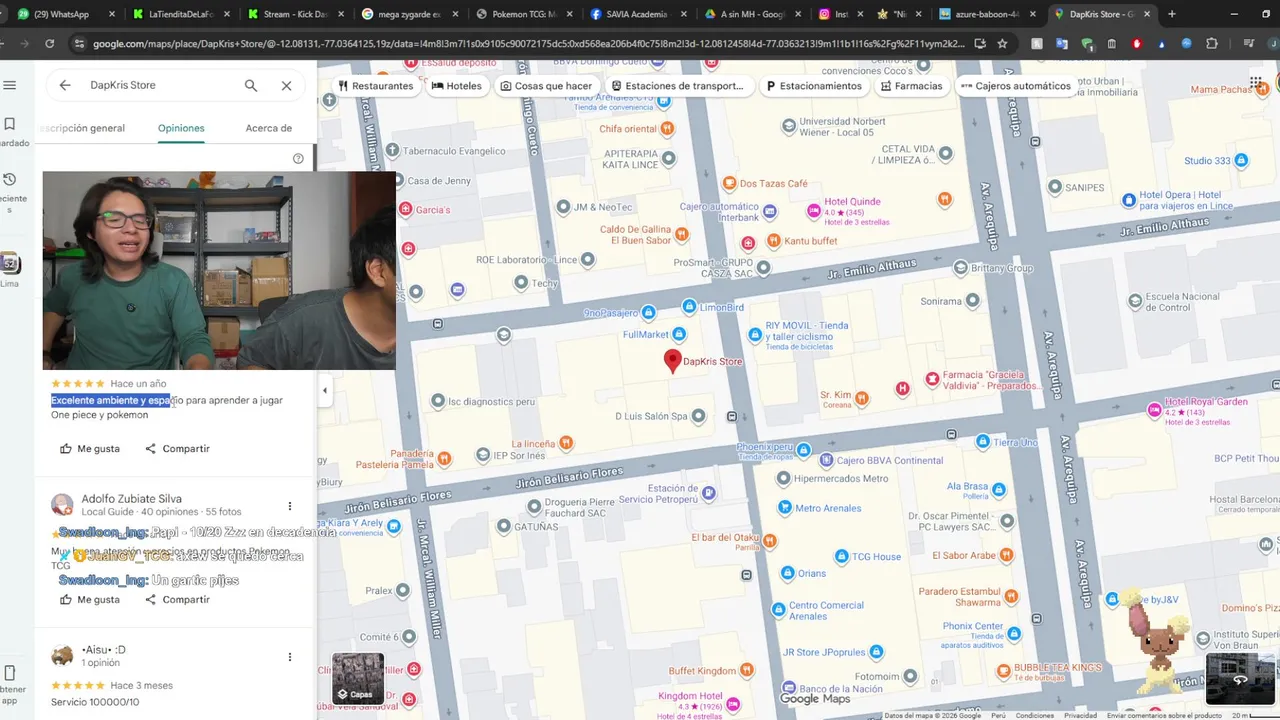Screen dimensions: 1280x720
Task: Open the recents history icon in sidebar
Action: [10, 179]
